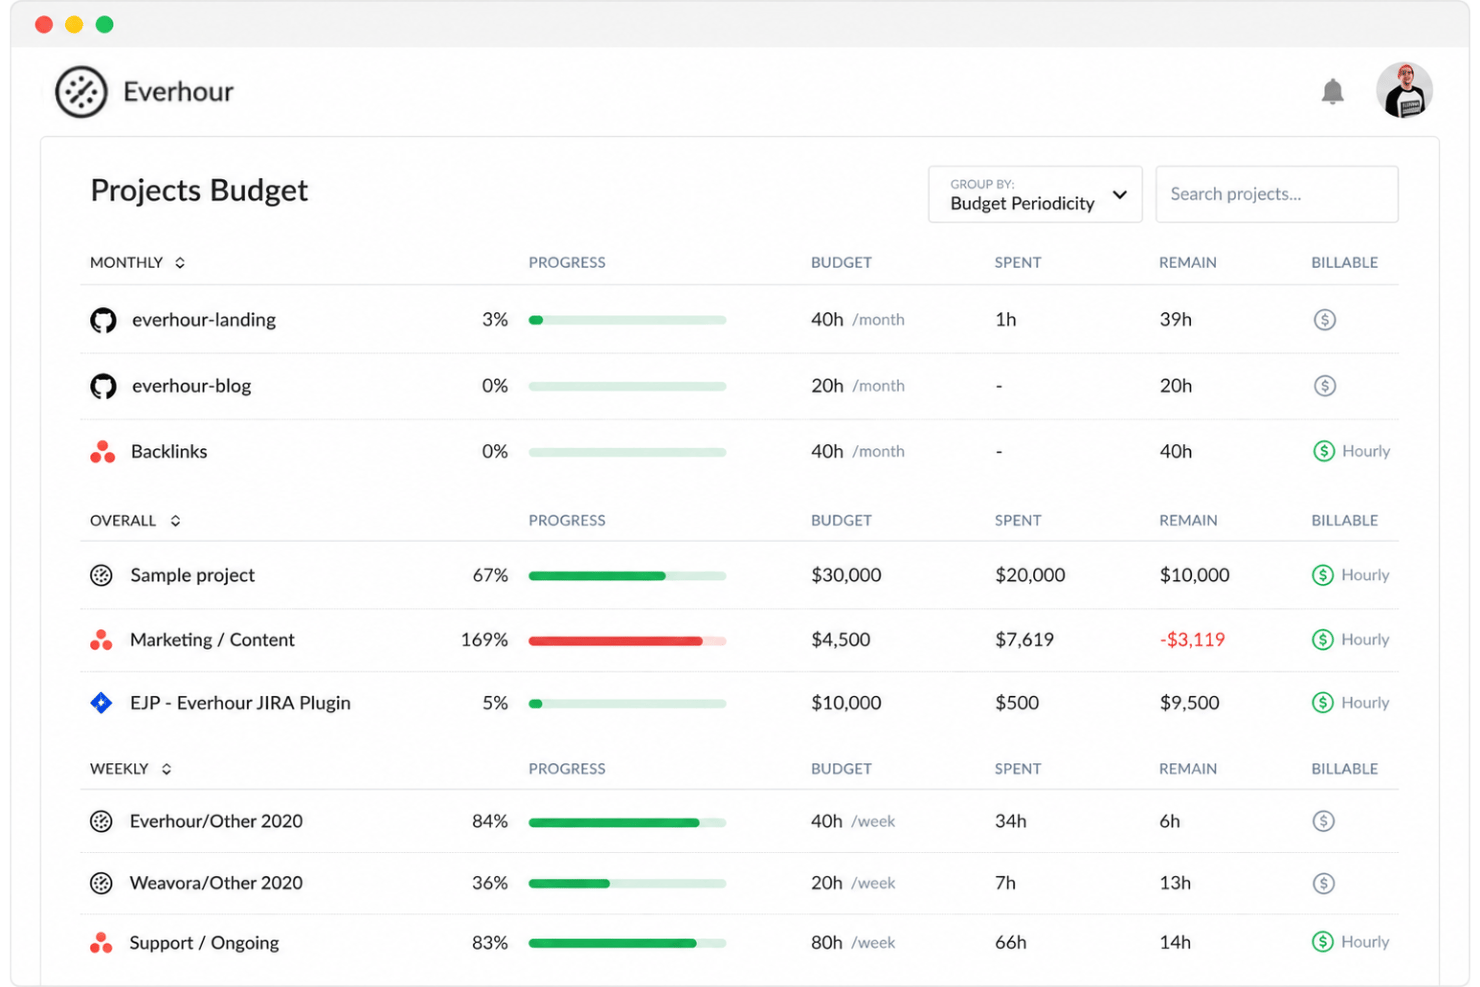Click Asana icon next to Backlinks
This screenshot has width=1480, height=987.
[x=102, y=452]
